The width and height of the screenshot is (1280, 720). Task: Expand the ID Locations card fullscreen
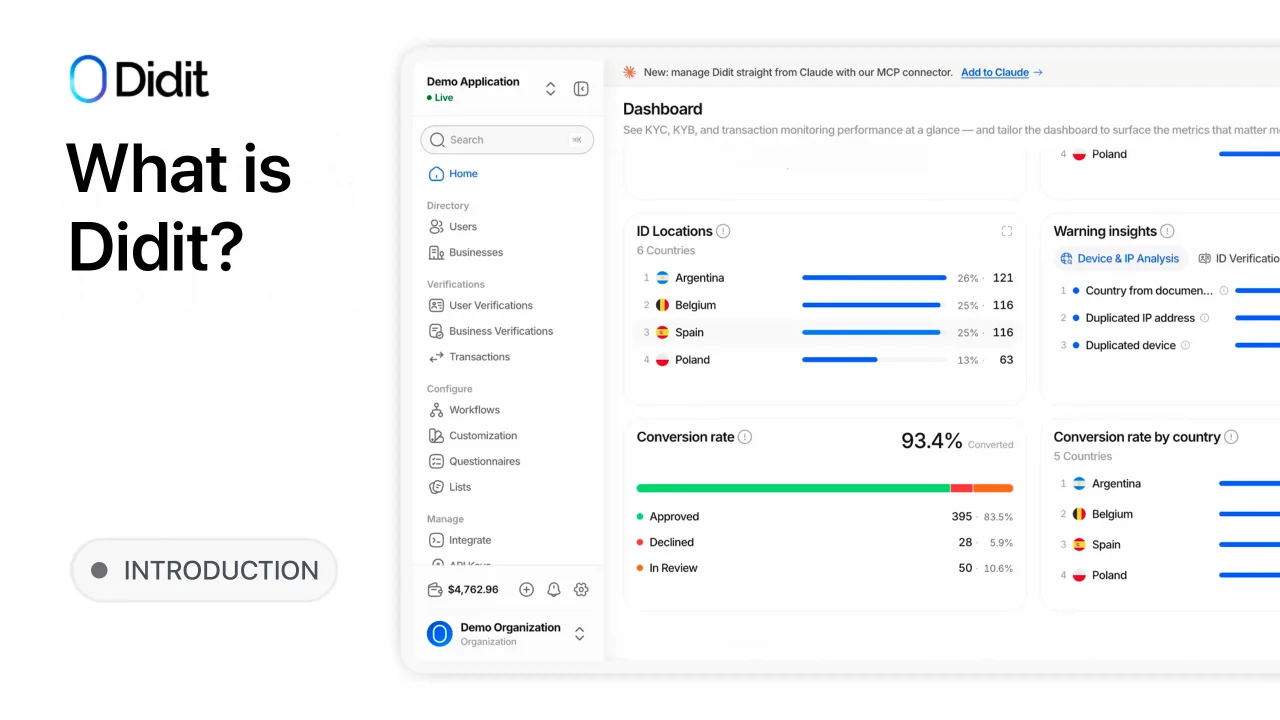(1007, 231)
